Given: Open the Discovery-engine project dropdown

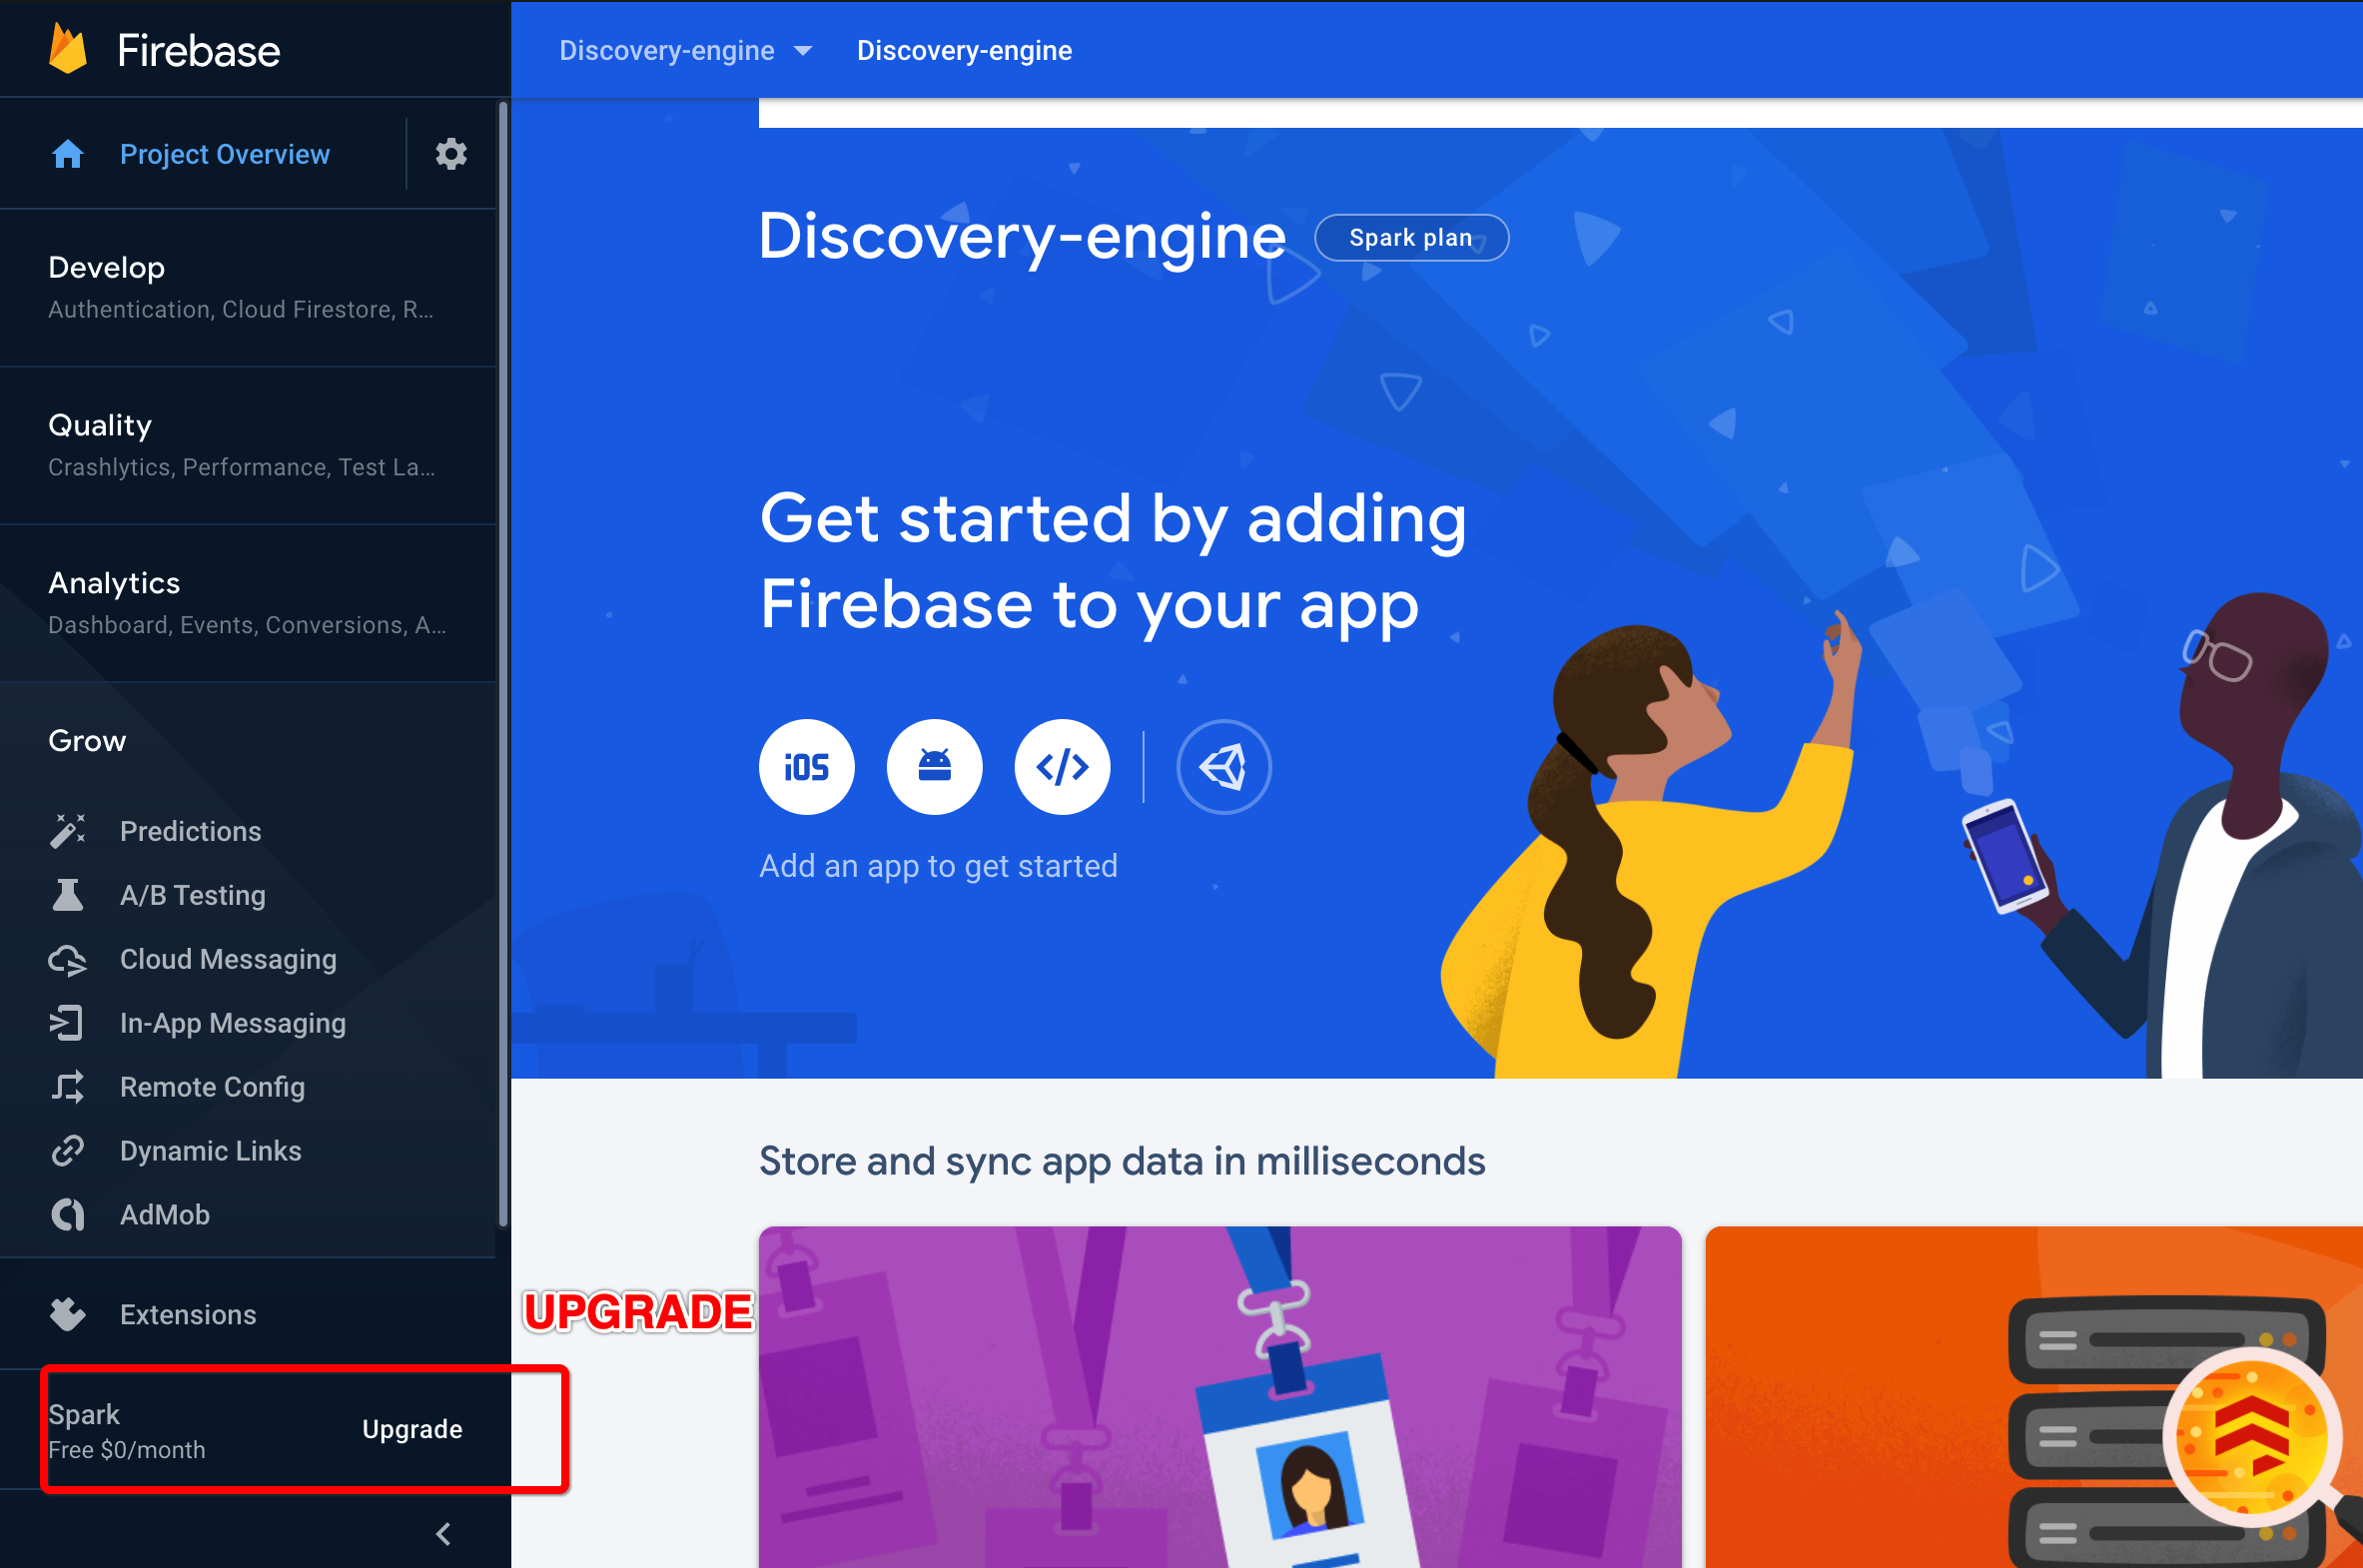Looking at the screenshot, I should [686, 50].
